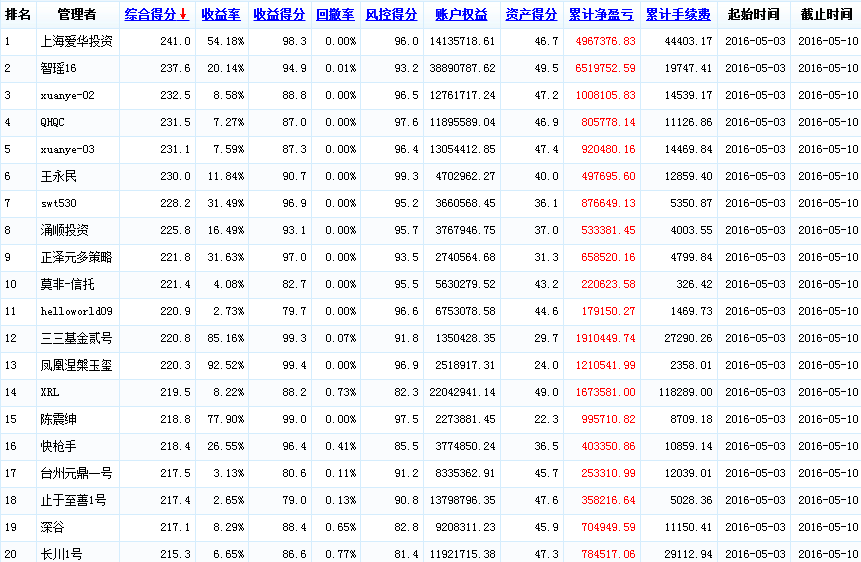Click return rate 92.52%
This screenshot has width=861, height=562.
(226, 365)
